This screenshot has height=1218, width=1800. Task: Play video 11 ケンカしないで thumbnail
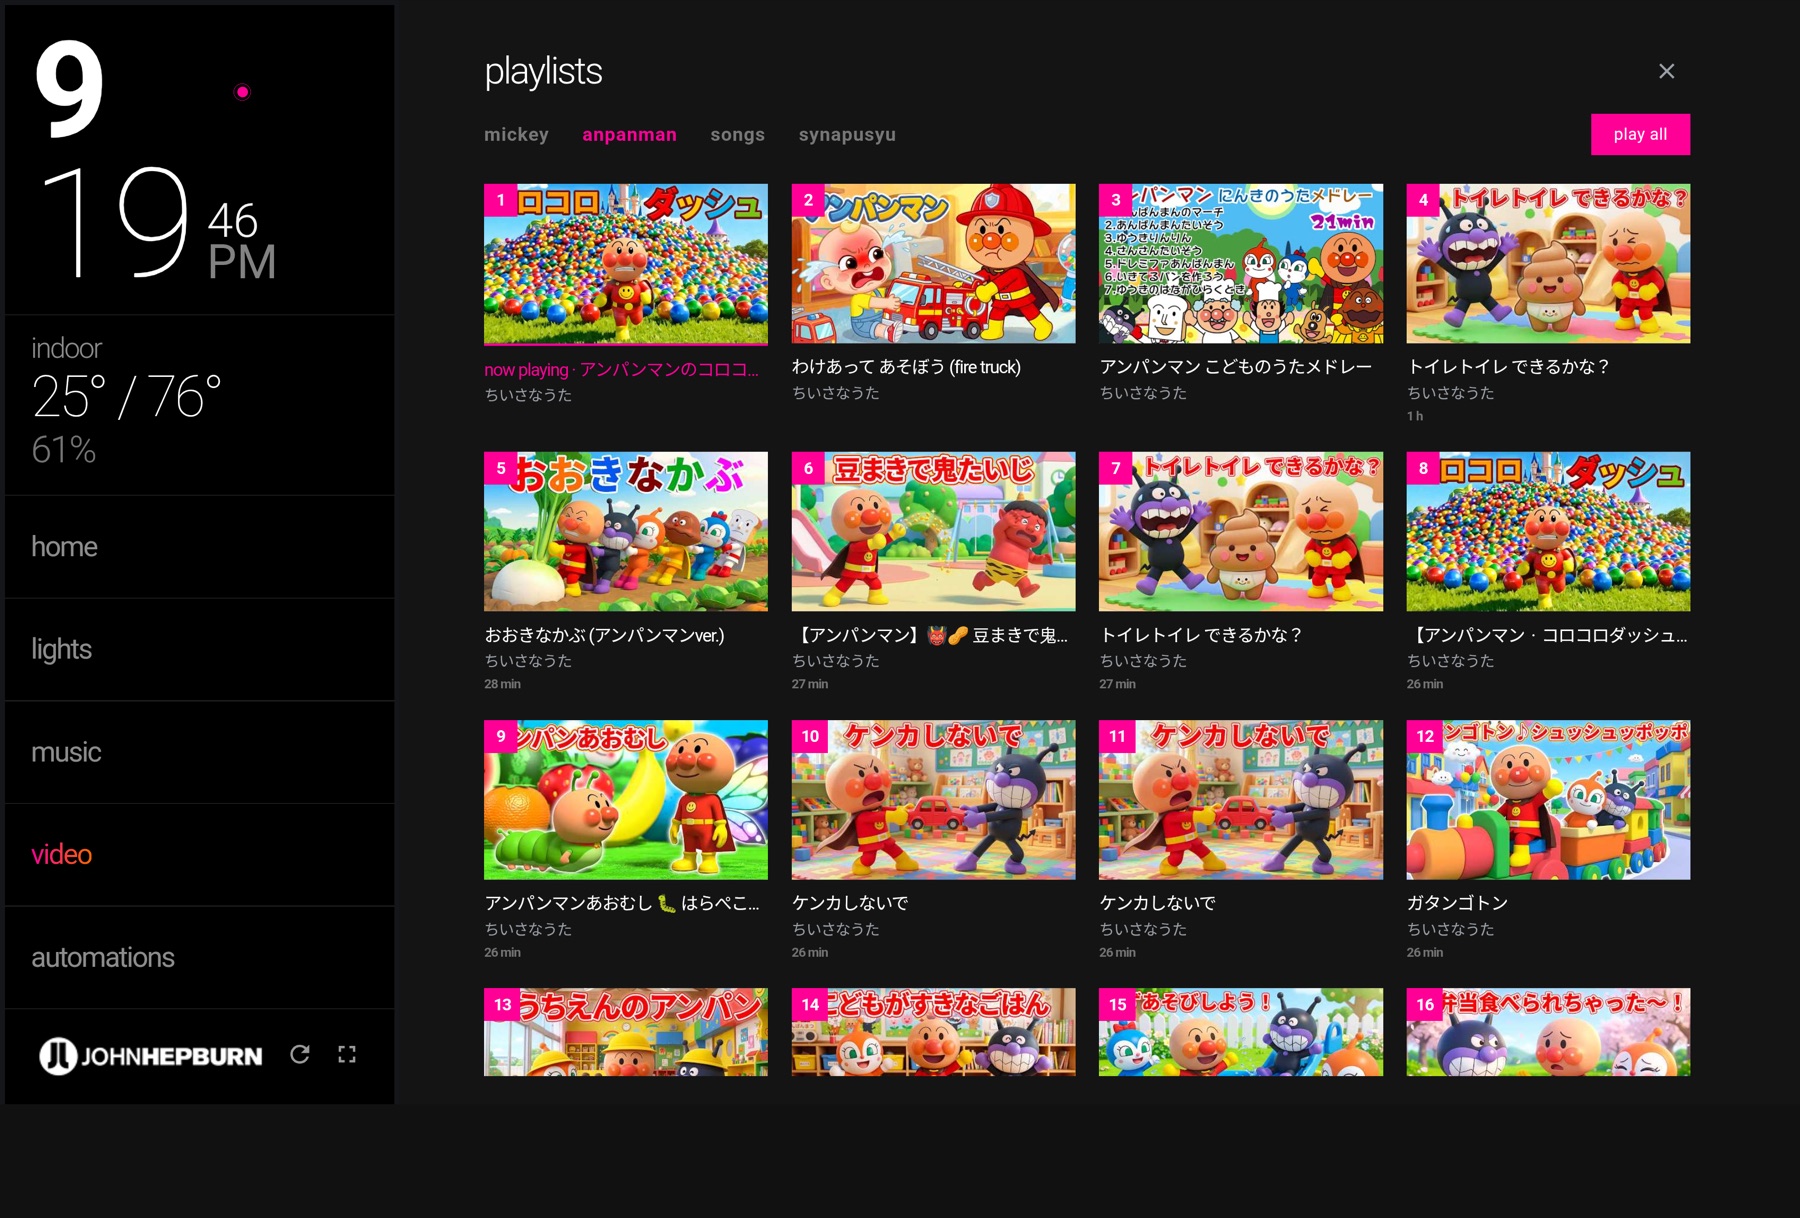[x=1241, y=800]
